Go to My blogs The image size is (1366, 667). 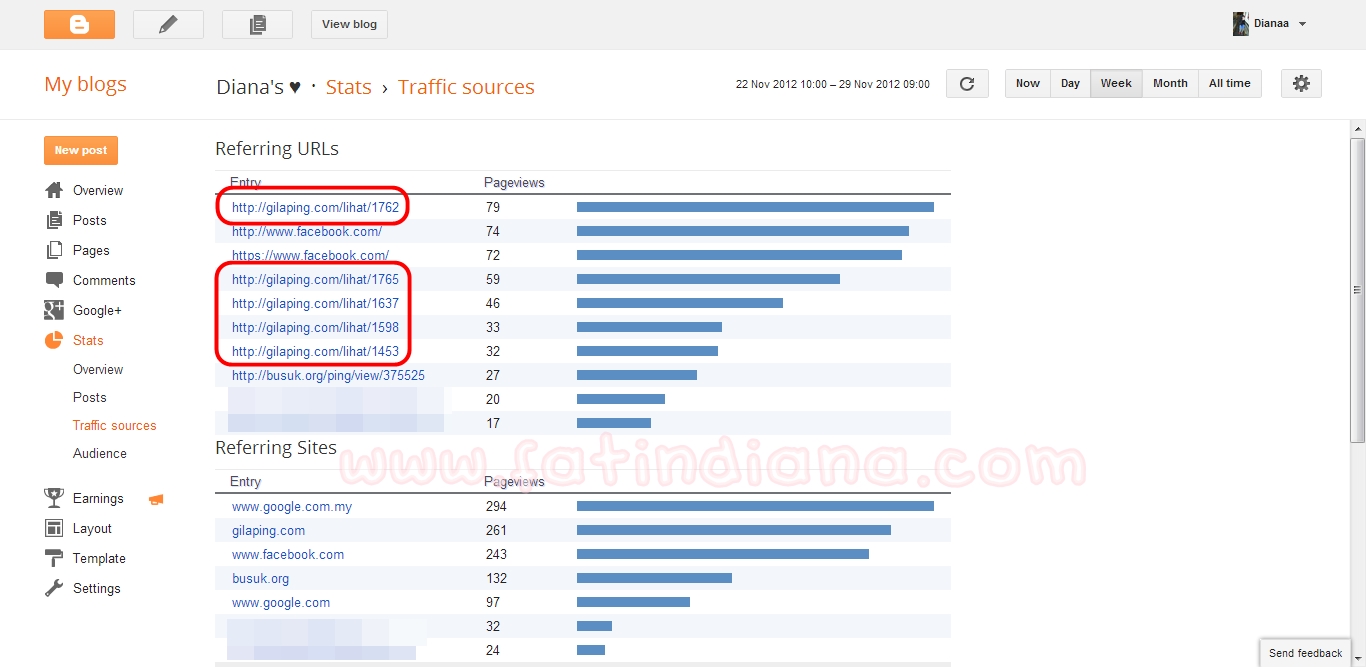point(85,84)
